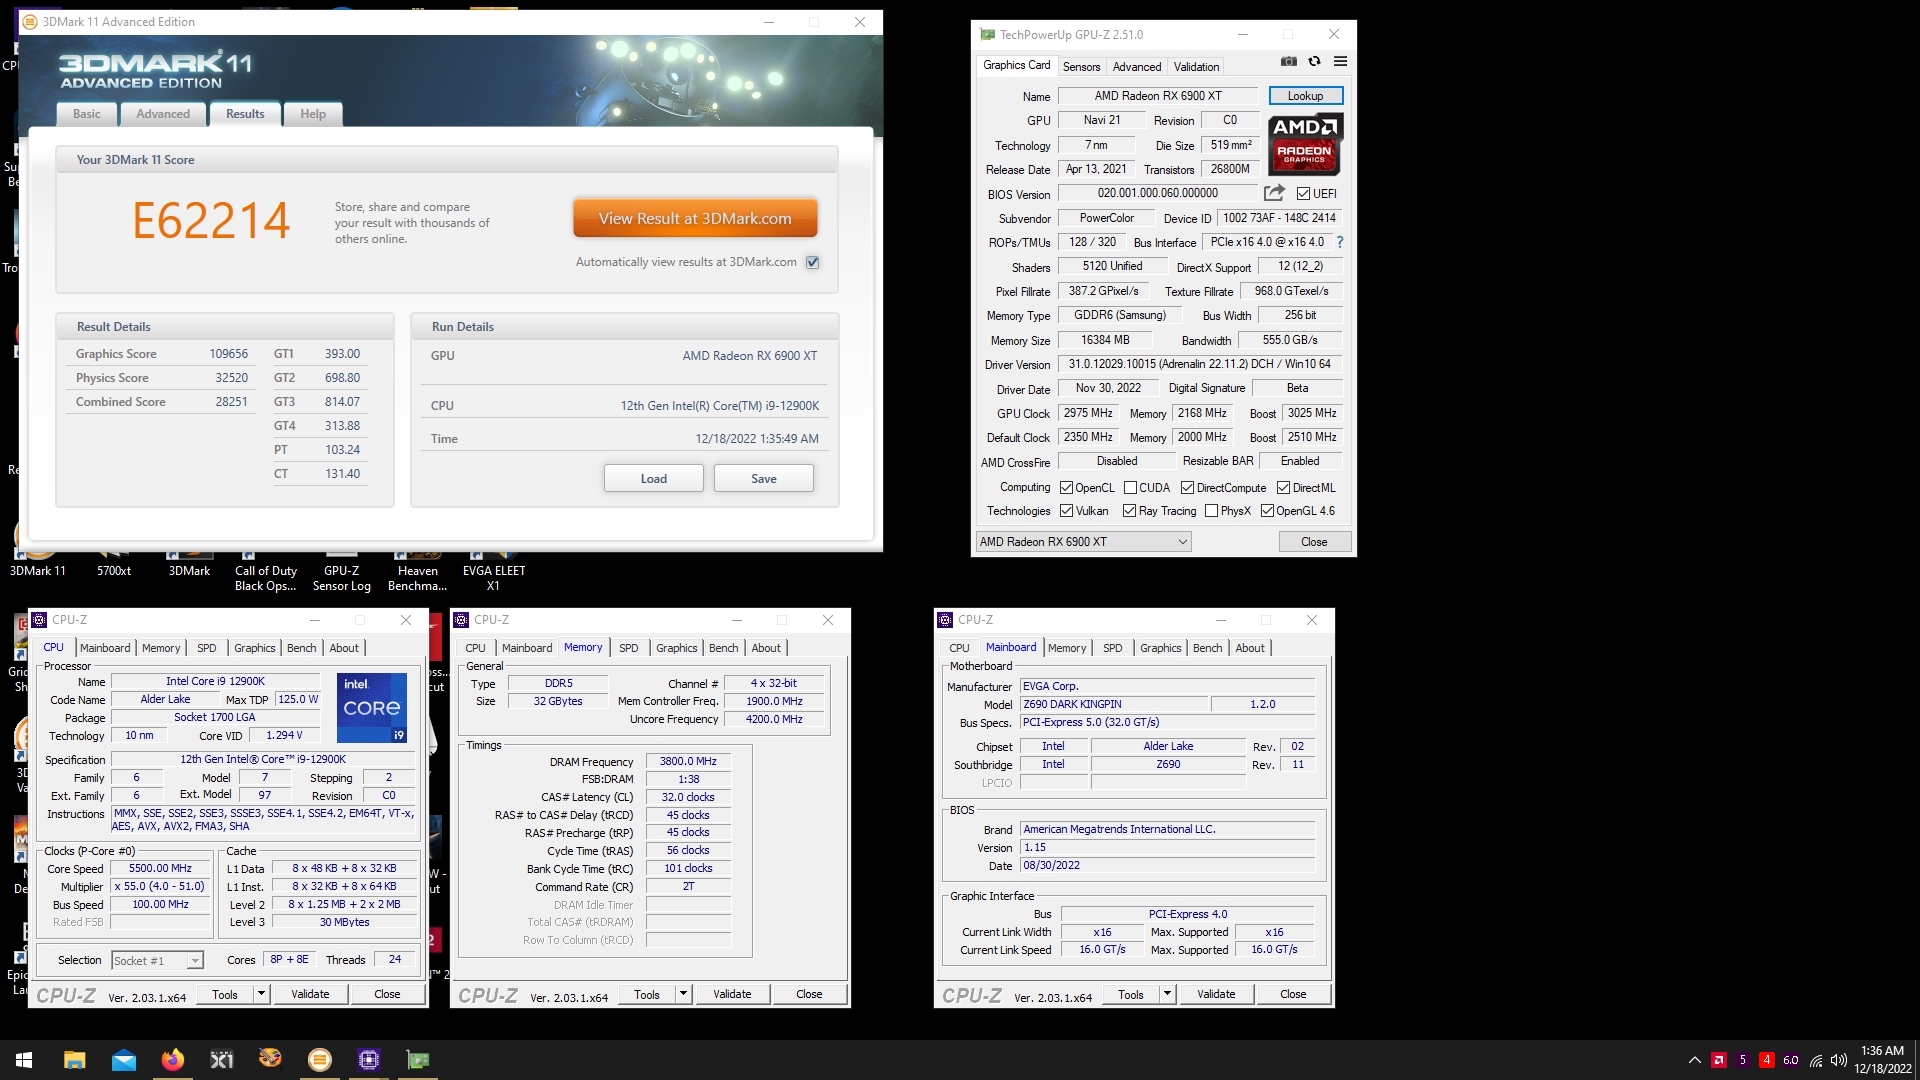1920x1080 pixels.
Task: Click Tools button in CPU tab CPU-Z window
Action: (225, 994)
